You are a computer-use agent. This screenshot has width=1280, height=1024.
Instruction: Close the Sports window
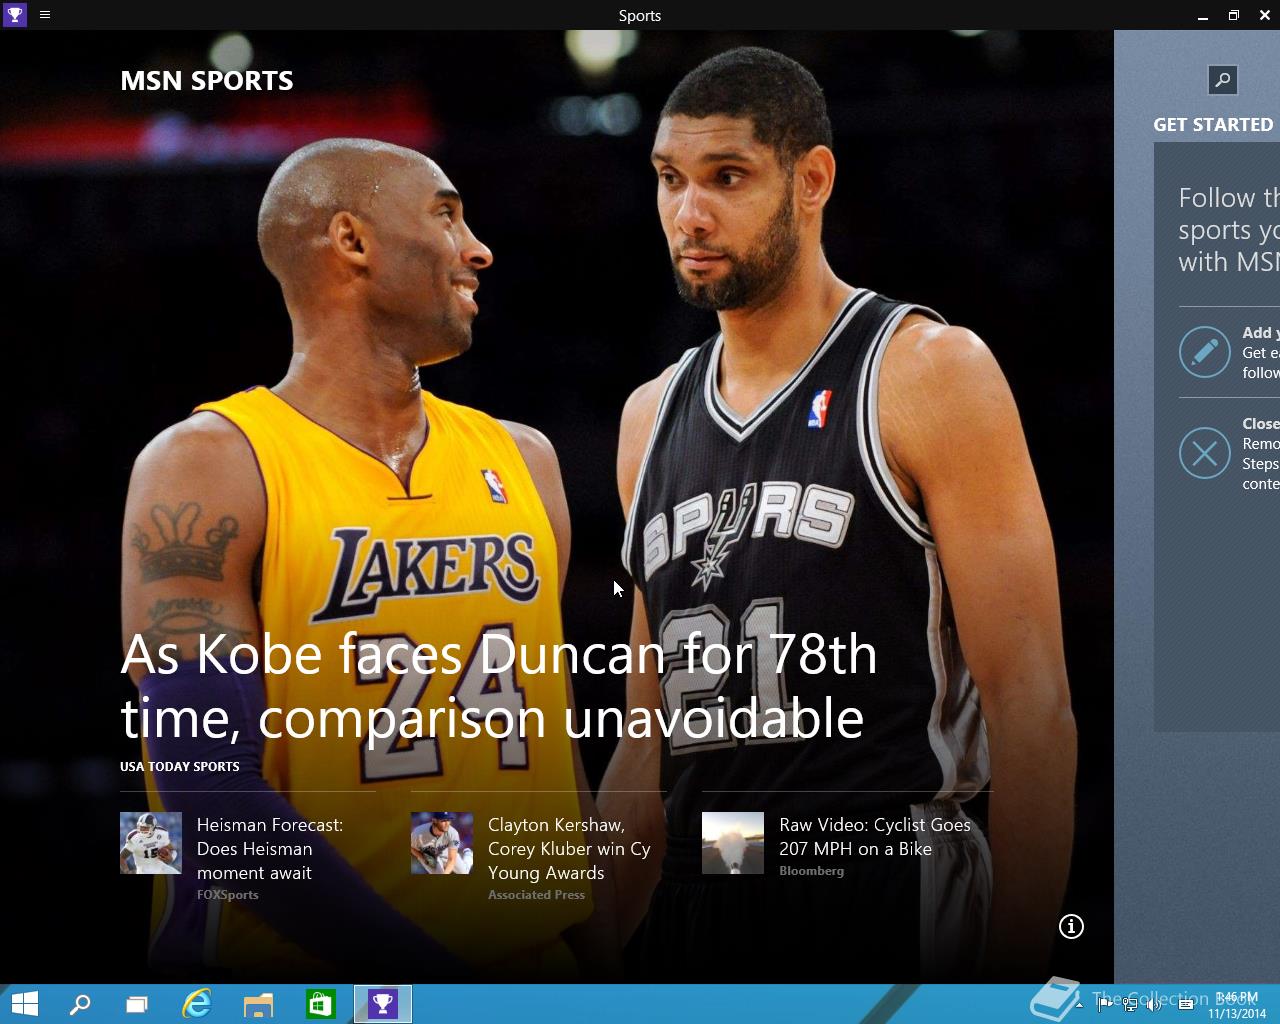pyautogui.click(x=1264, y=15)
